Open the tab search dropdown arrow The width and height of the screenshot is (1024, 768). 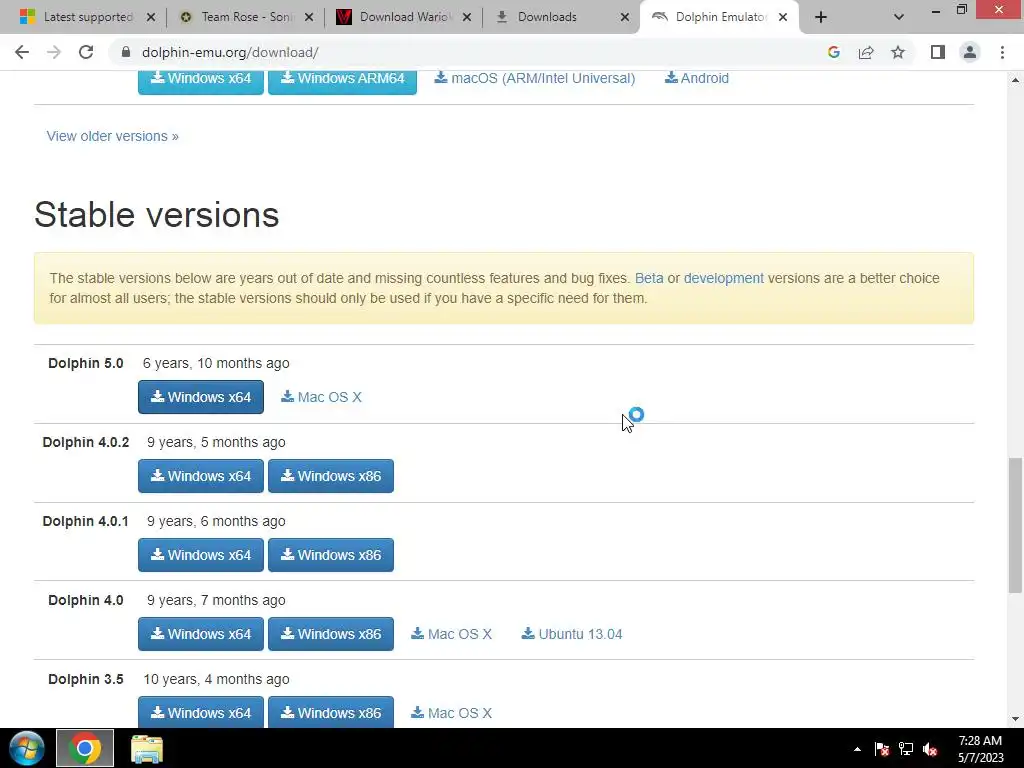(x=899, y=17)
